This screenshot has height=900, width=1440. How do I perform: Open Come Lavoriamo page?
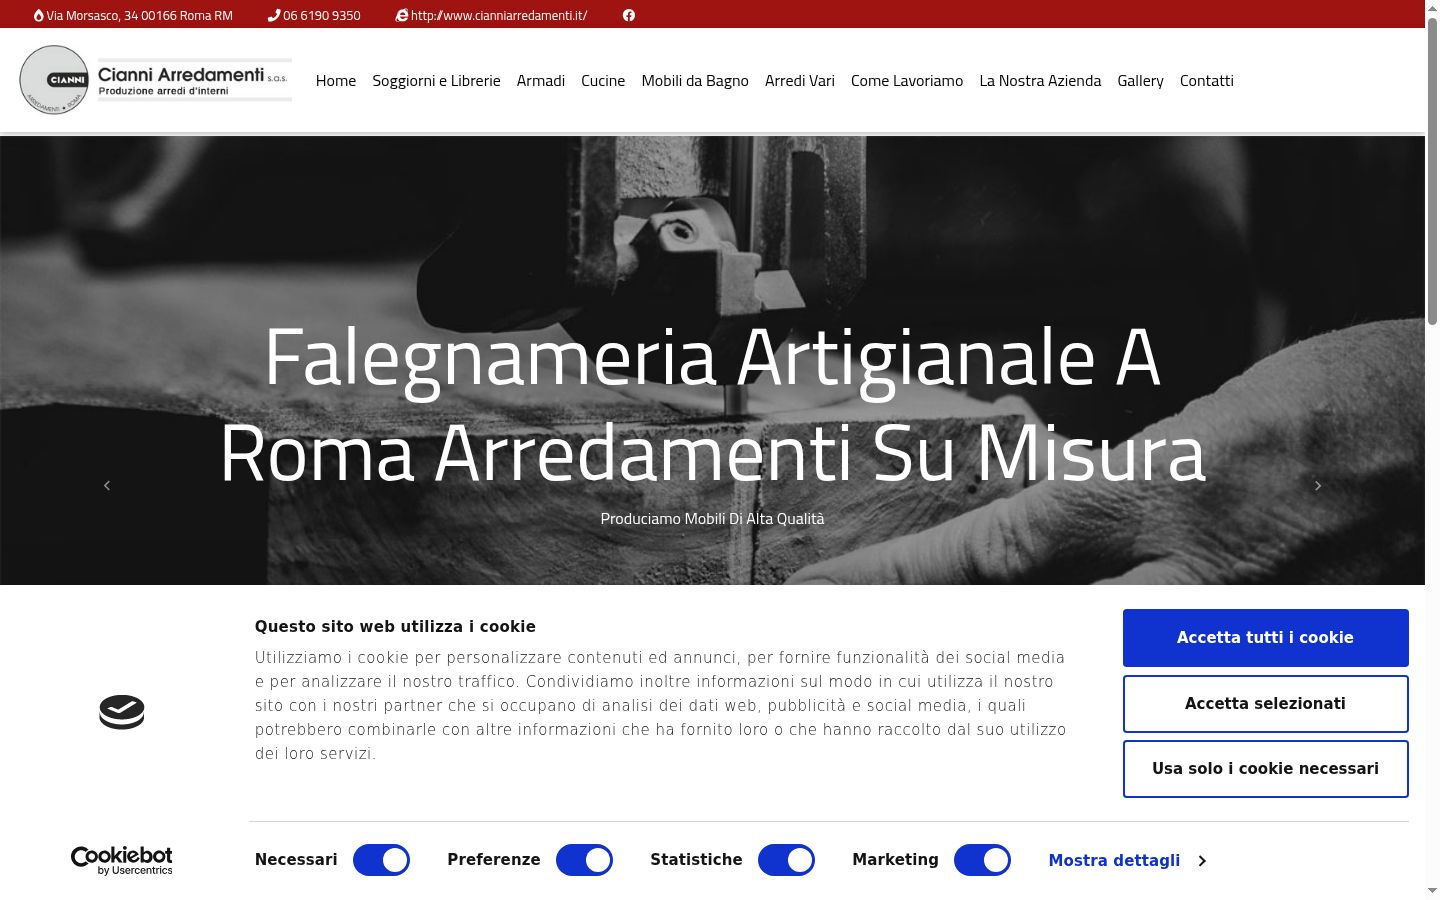907,81
